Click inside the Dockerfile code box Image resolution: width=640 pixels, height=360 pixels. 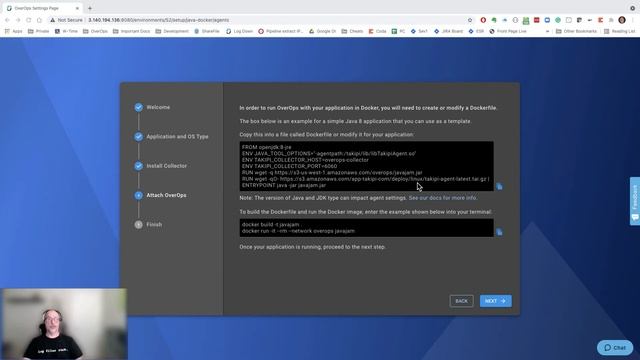pyautogui.click(x=367, y=166)
